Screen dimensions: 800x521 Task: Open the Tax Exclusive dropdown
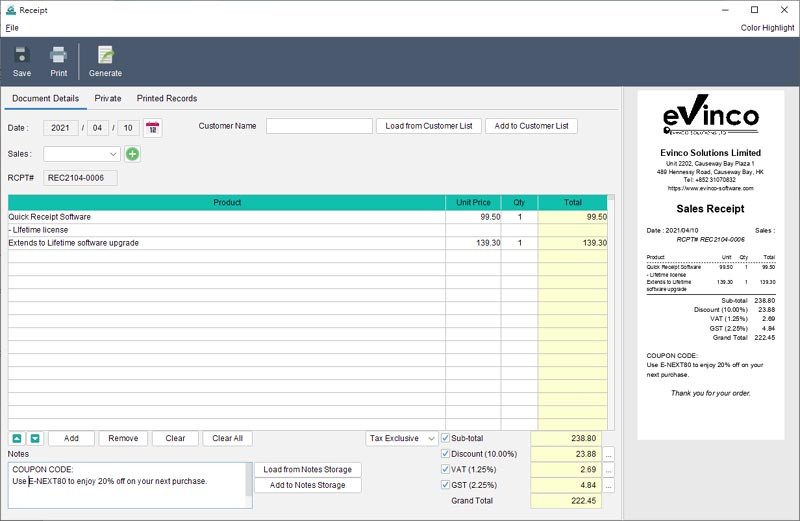[x=402, y=438]
